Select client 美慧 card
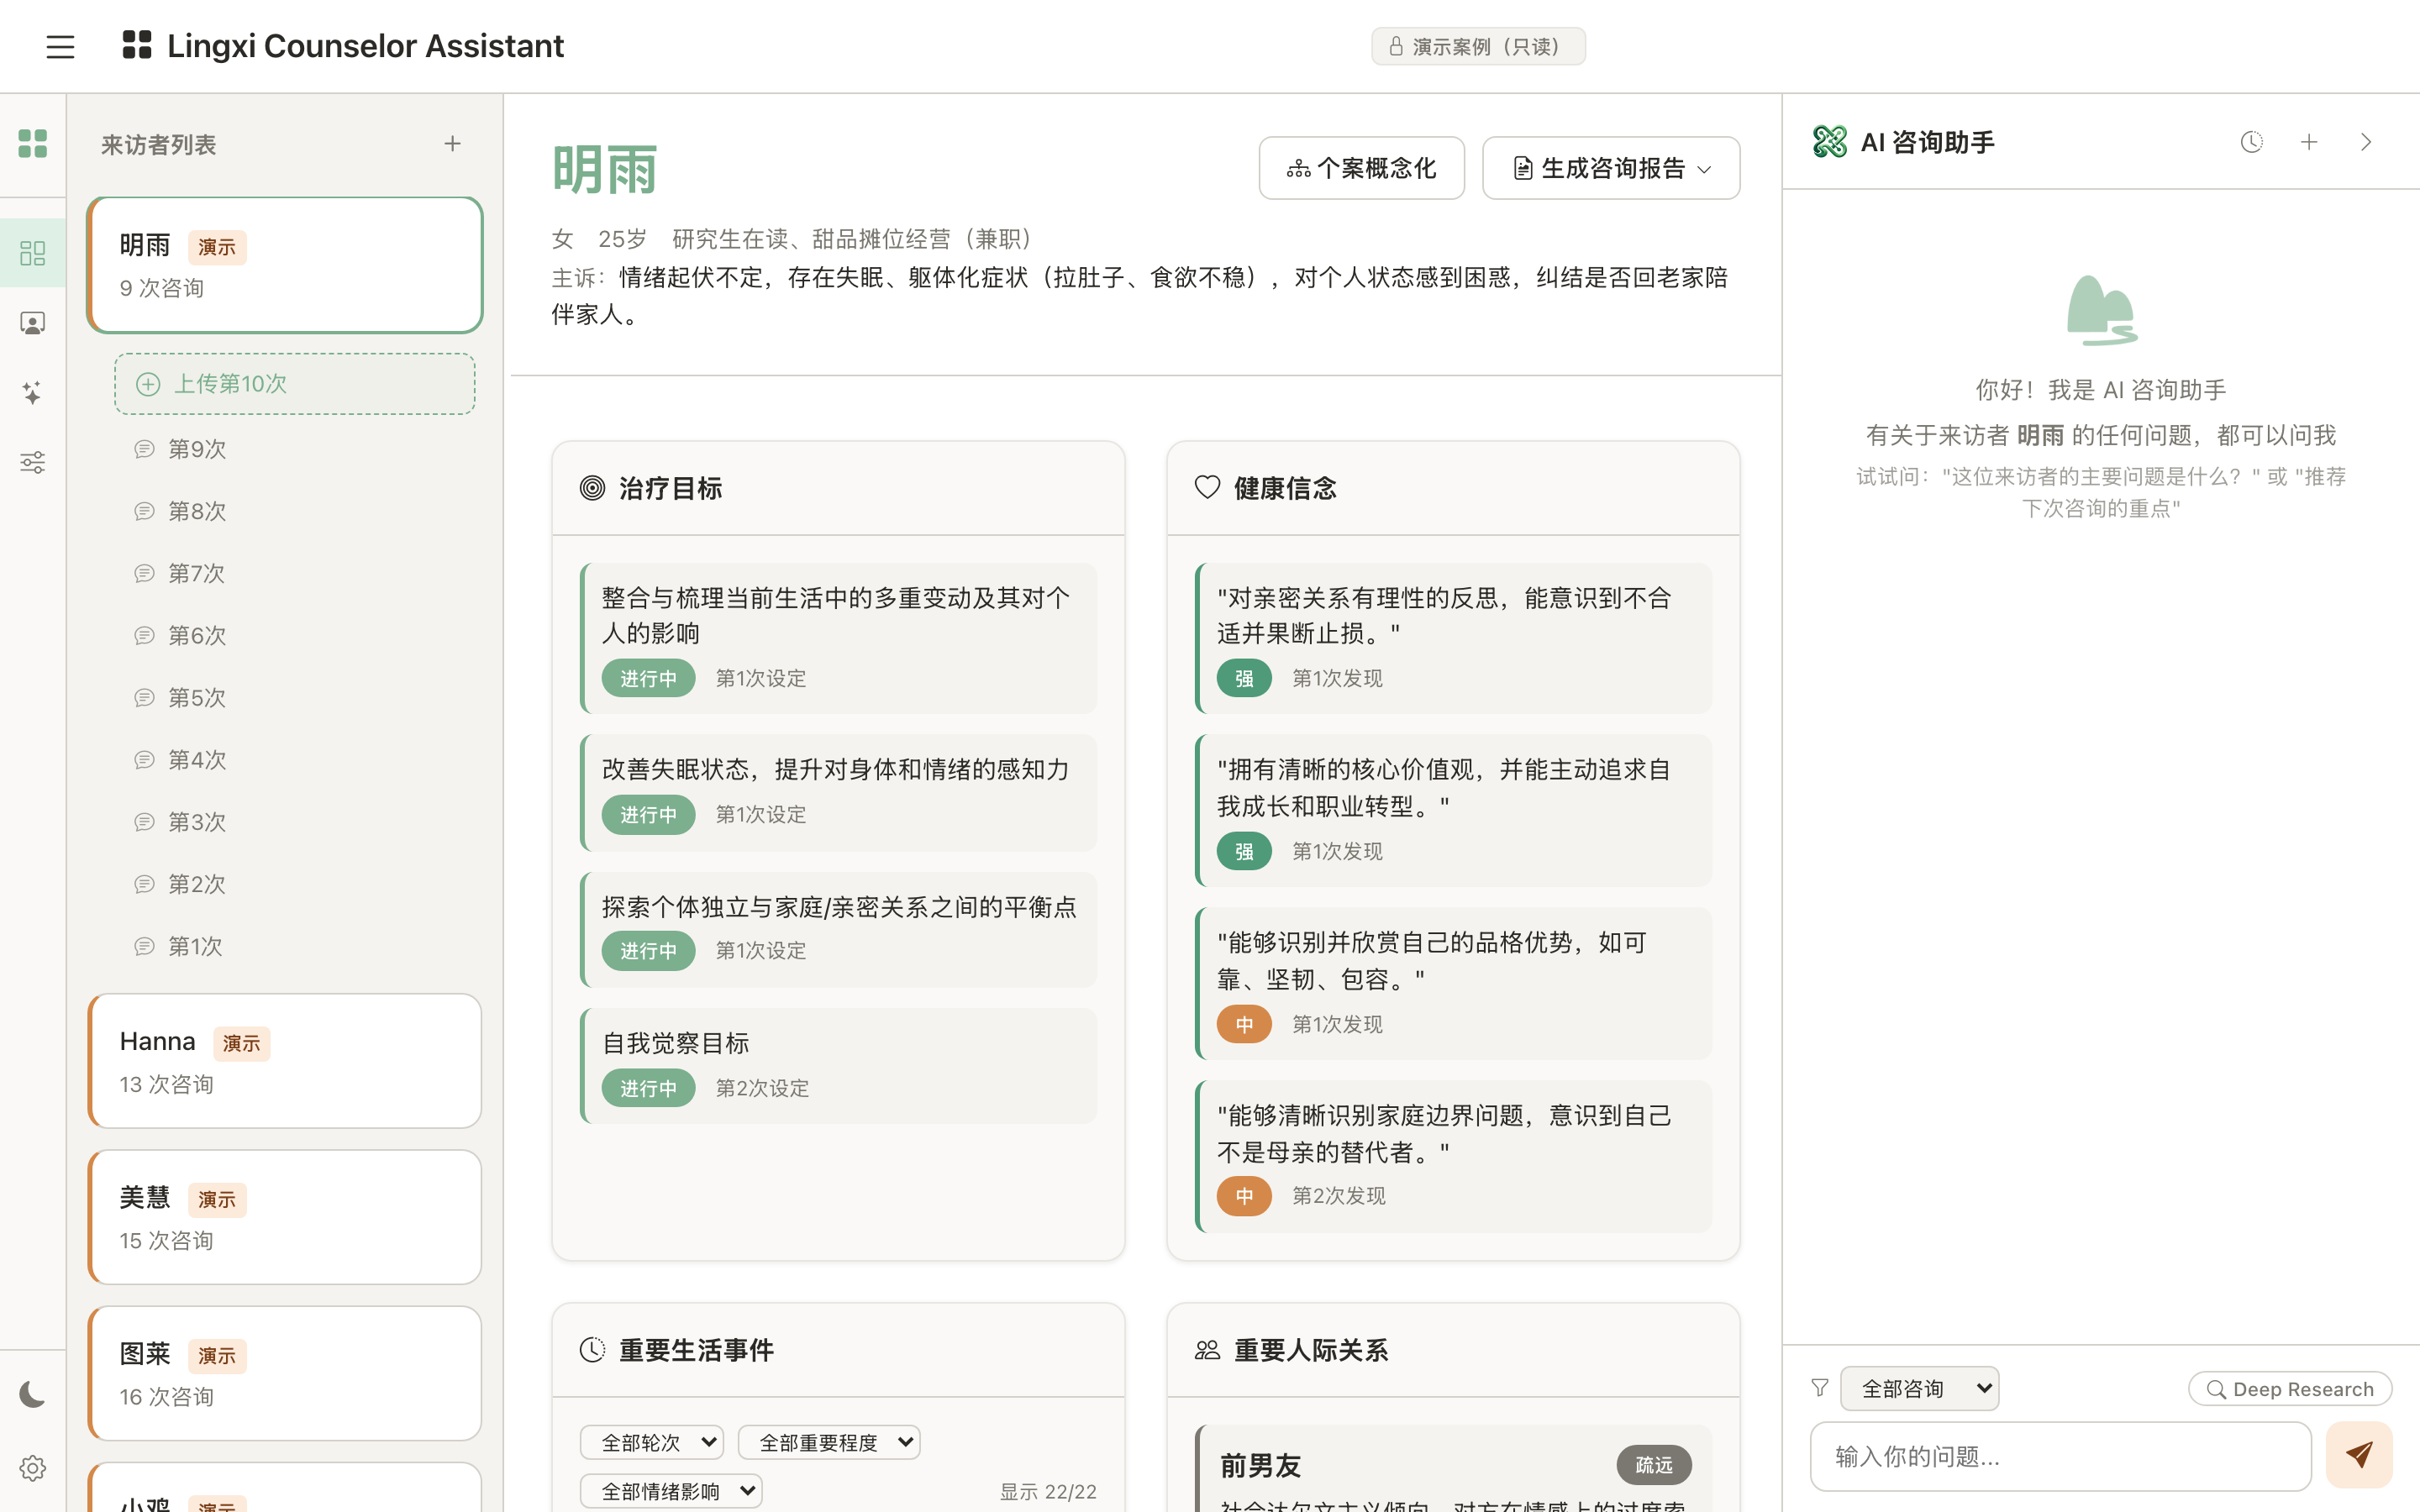Image resolution: width=2420 pixels, height=1512 pixels. tap(285, 1217)
